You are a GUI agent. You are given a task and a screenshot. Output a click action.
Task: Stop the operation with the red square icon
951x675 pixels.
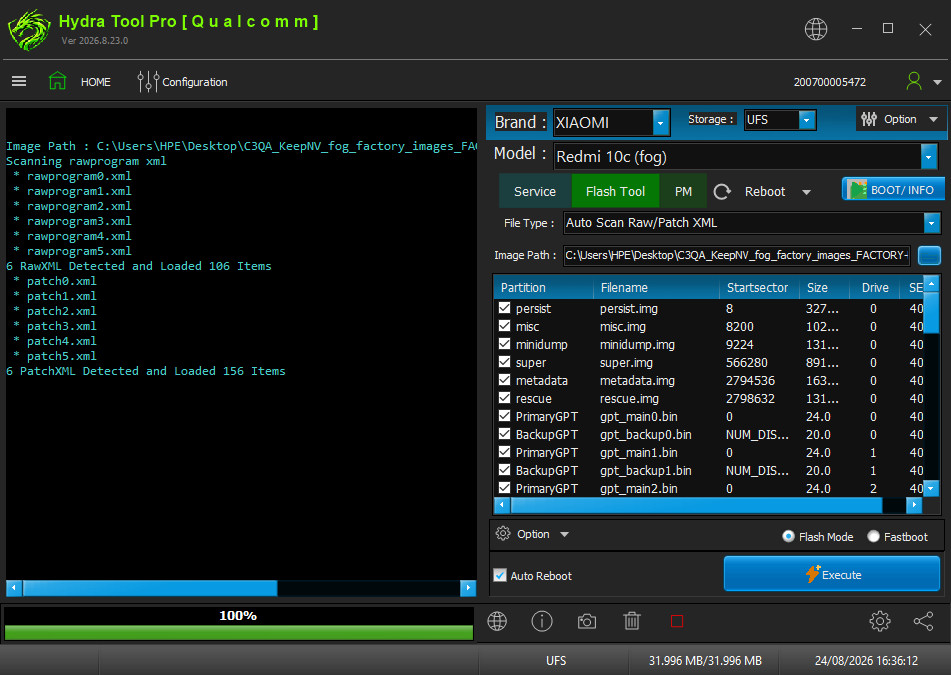tap(677, 621)
